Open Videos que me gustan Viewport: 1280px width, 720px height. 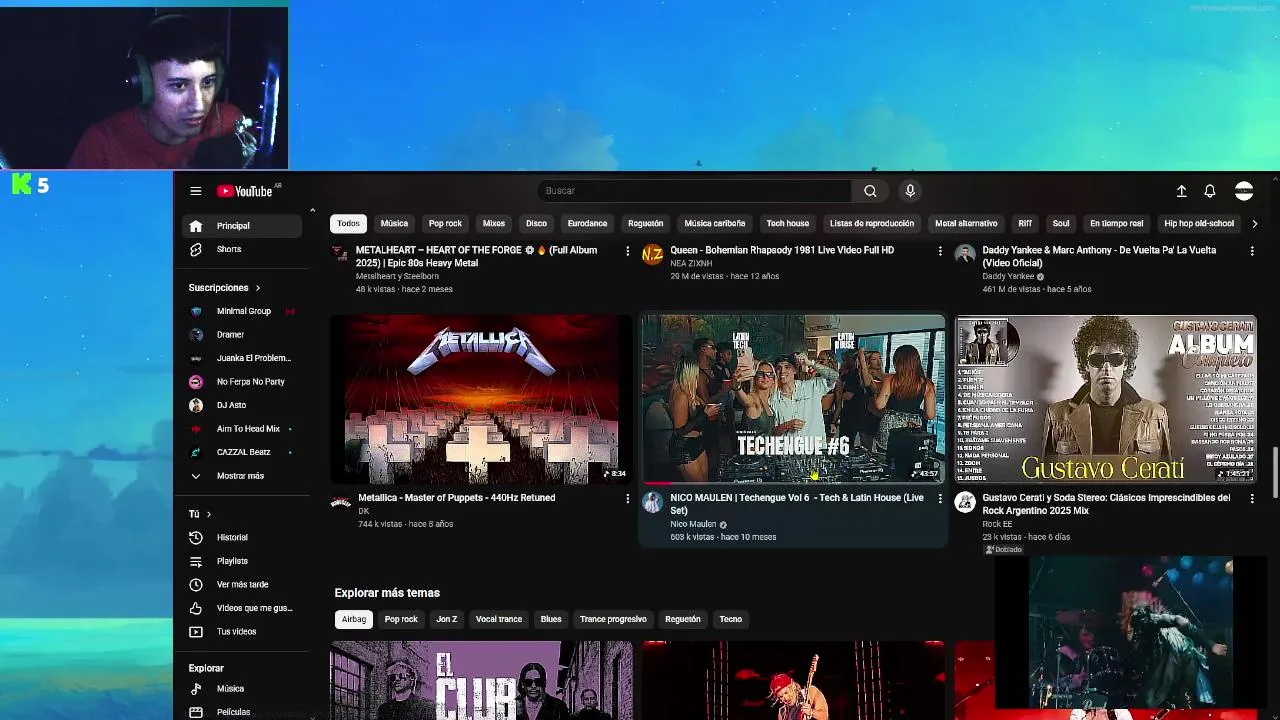[242, 608]
